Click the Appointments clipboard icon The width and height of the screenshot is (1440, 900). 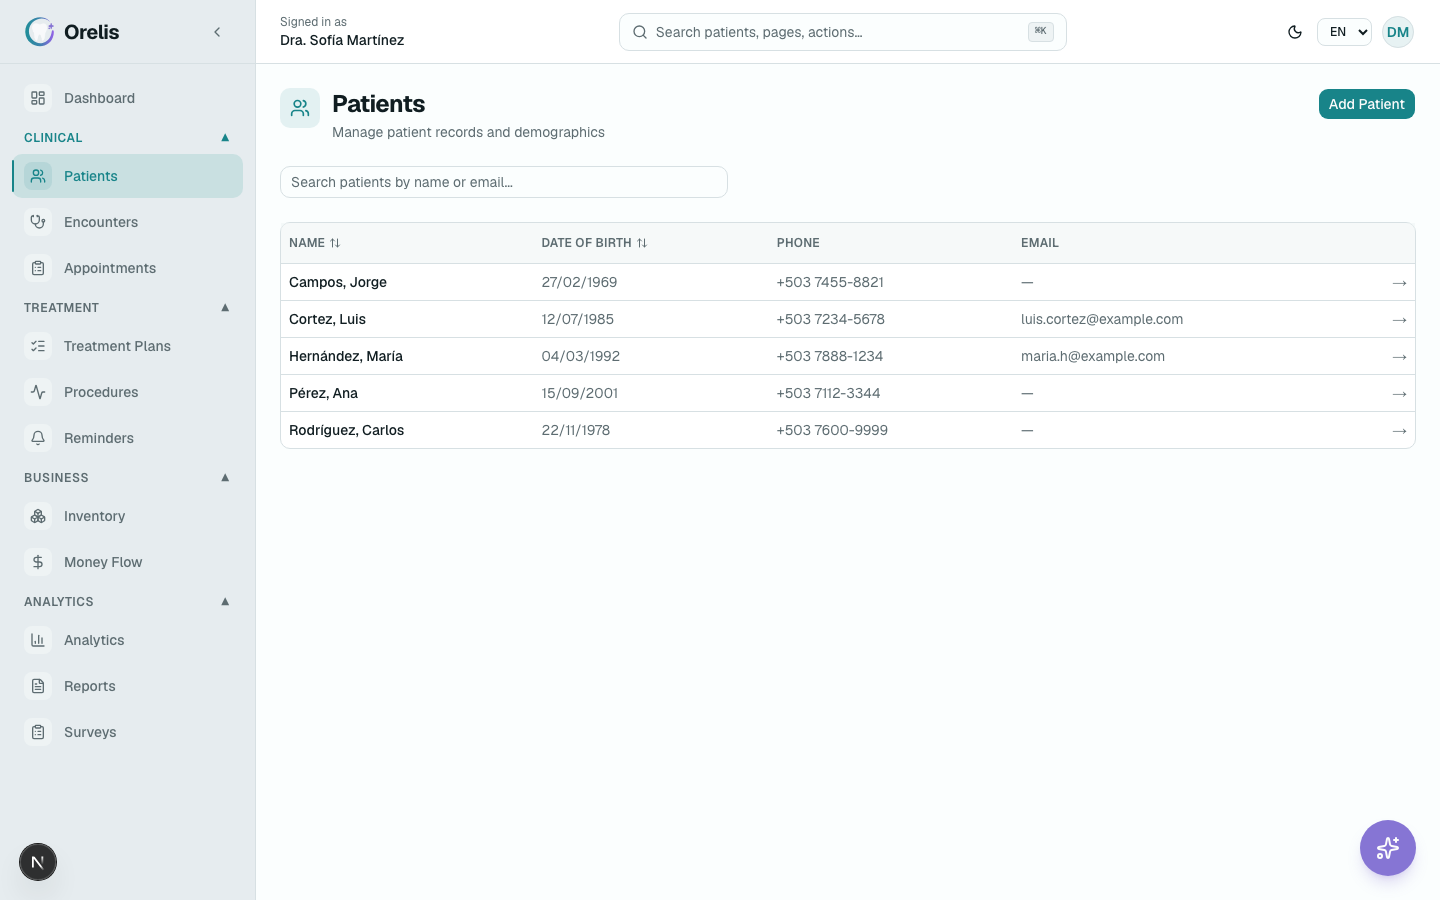[x=38, y=268]
